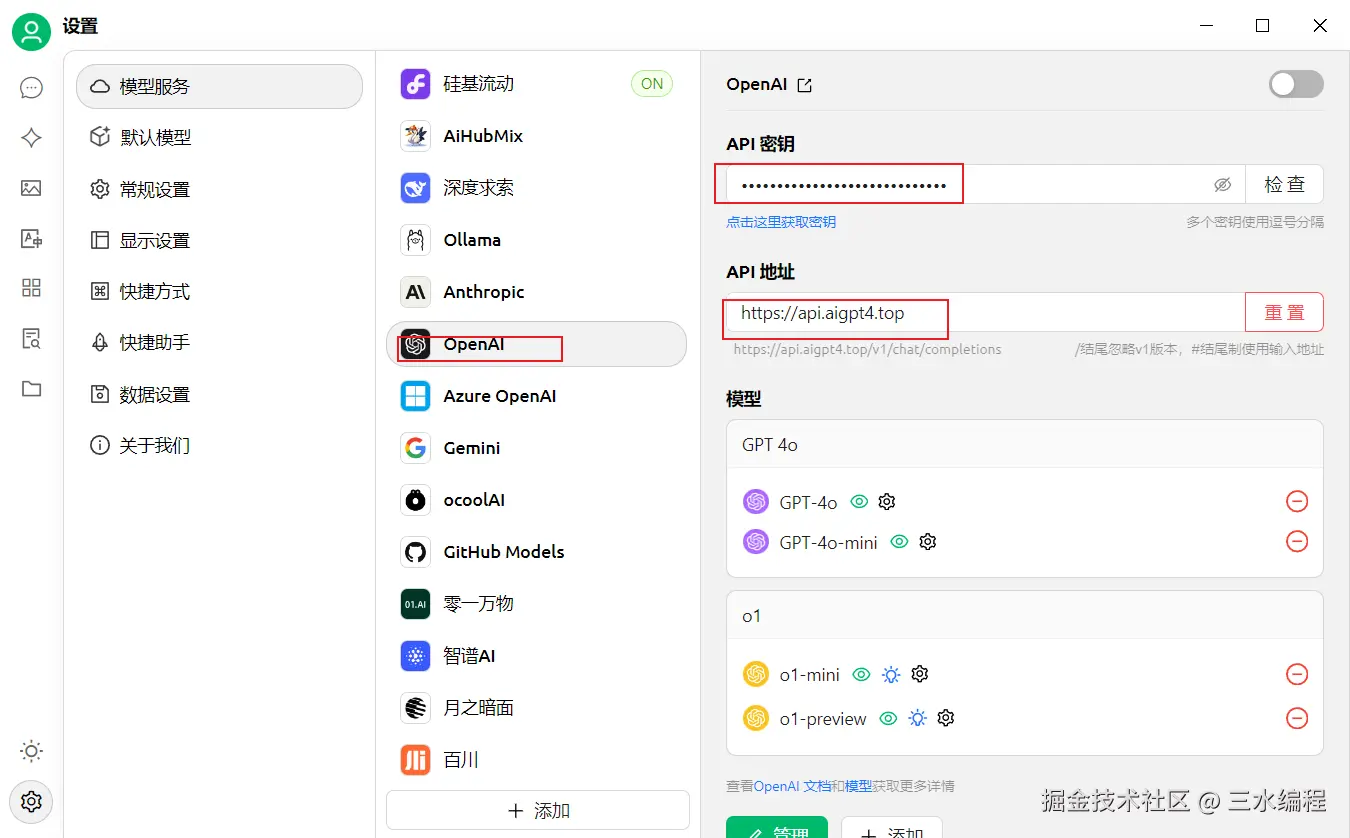This screenshot has width=1350, height=838.
Task: Select the 百川 provider
Action: (x=536, y=760)
